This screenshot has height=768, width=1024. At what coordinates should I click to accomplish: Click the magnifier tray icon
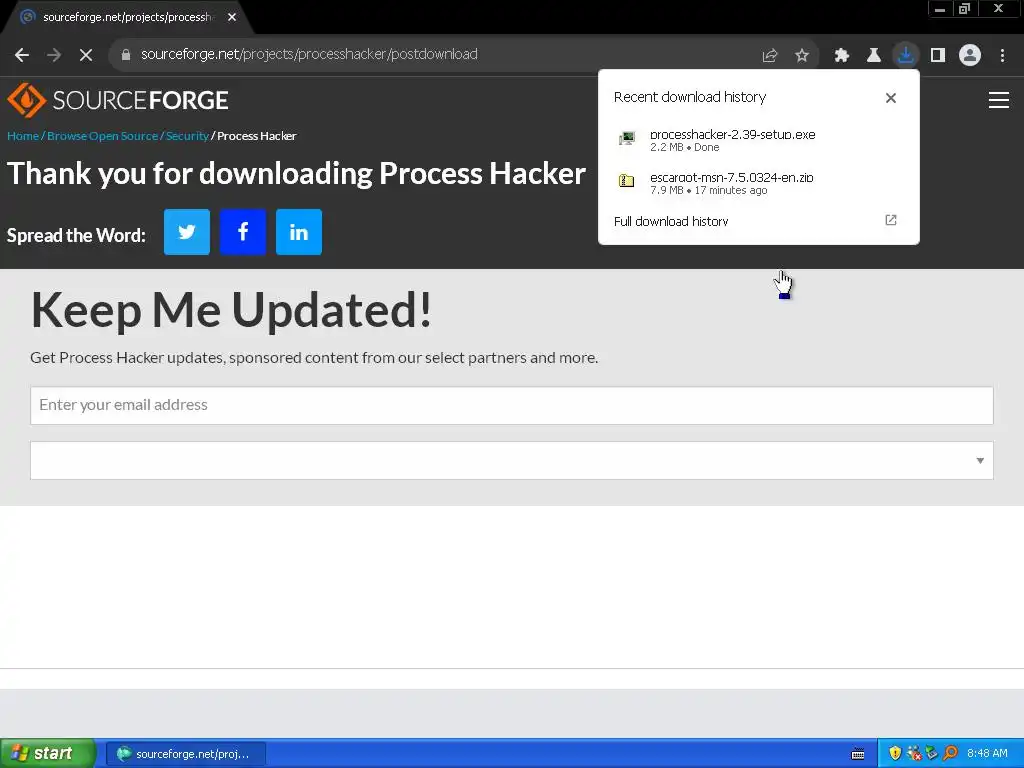tap(950, 754)
